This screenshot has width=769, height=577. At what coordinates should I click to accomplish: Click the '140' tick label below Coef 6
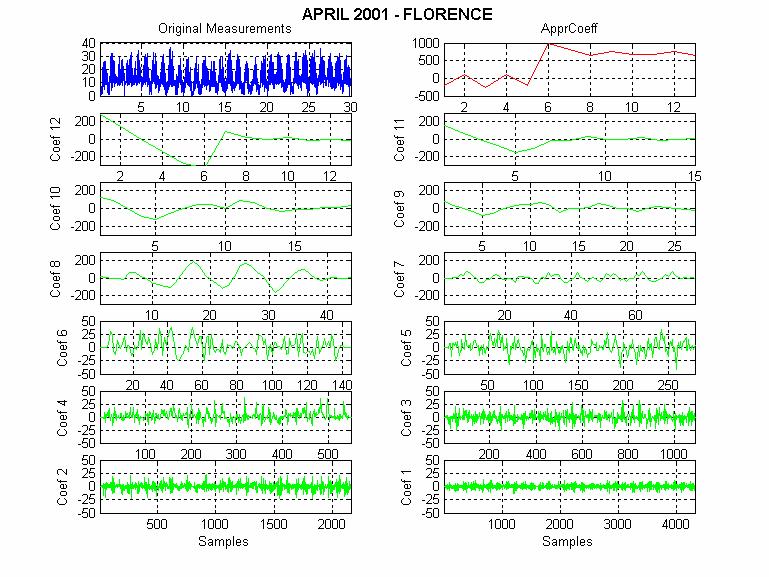click(x=342, y=385)
